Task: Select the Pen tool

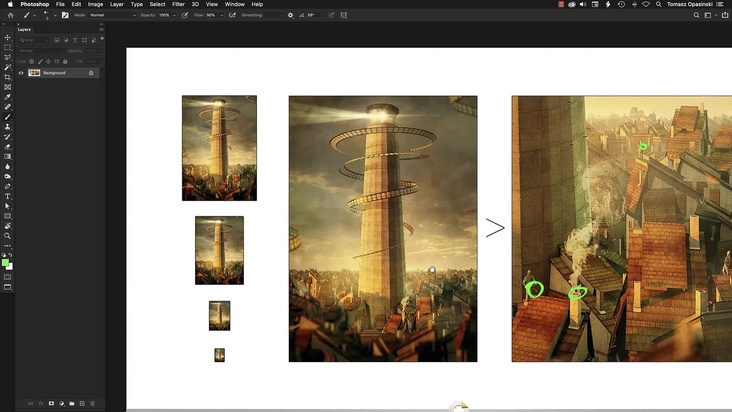Action: (x=7, y=186)
